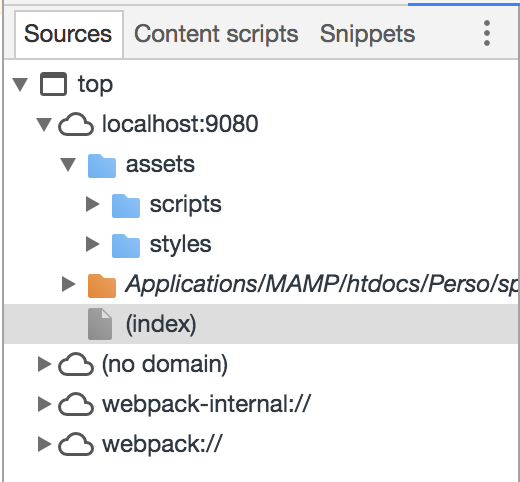Select the Sources tab
Viewport: 520px width, 482px height.
tap(68, 34)
